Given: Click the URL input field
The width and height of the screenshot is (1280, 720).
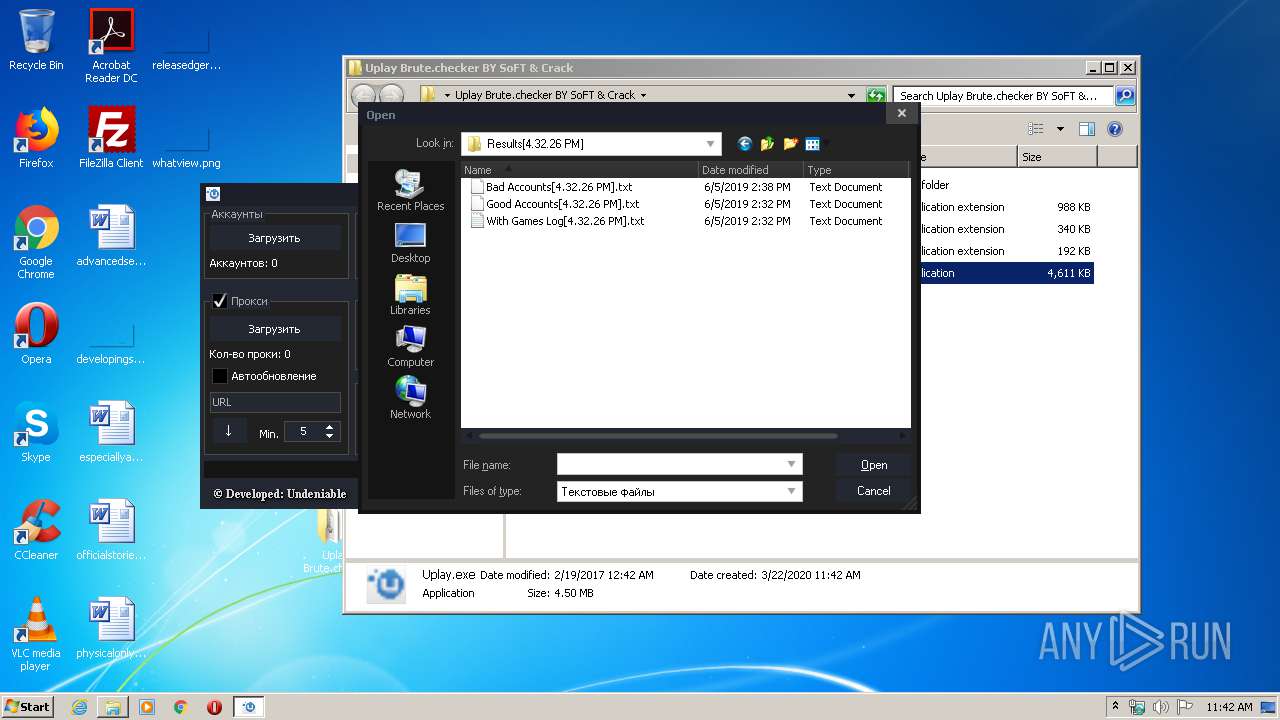Looking at the screenshot, I should coord(275,402).
